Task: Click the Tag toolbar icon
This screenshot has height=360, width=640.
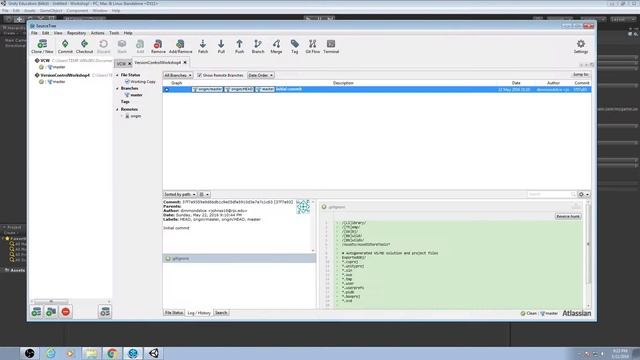Action: click(x=295, y=47)
